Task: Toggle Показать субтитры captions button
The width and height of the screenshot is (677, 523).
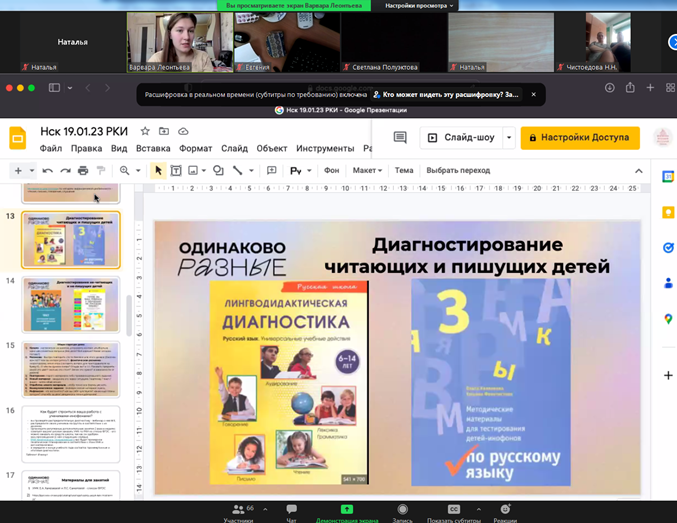Action: coord(453,511)
